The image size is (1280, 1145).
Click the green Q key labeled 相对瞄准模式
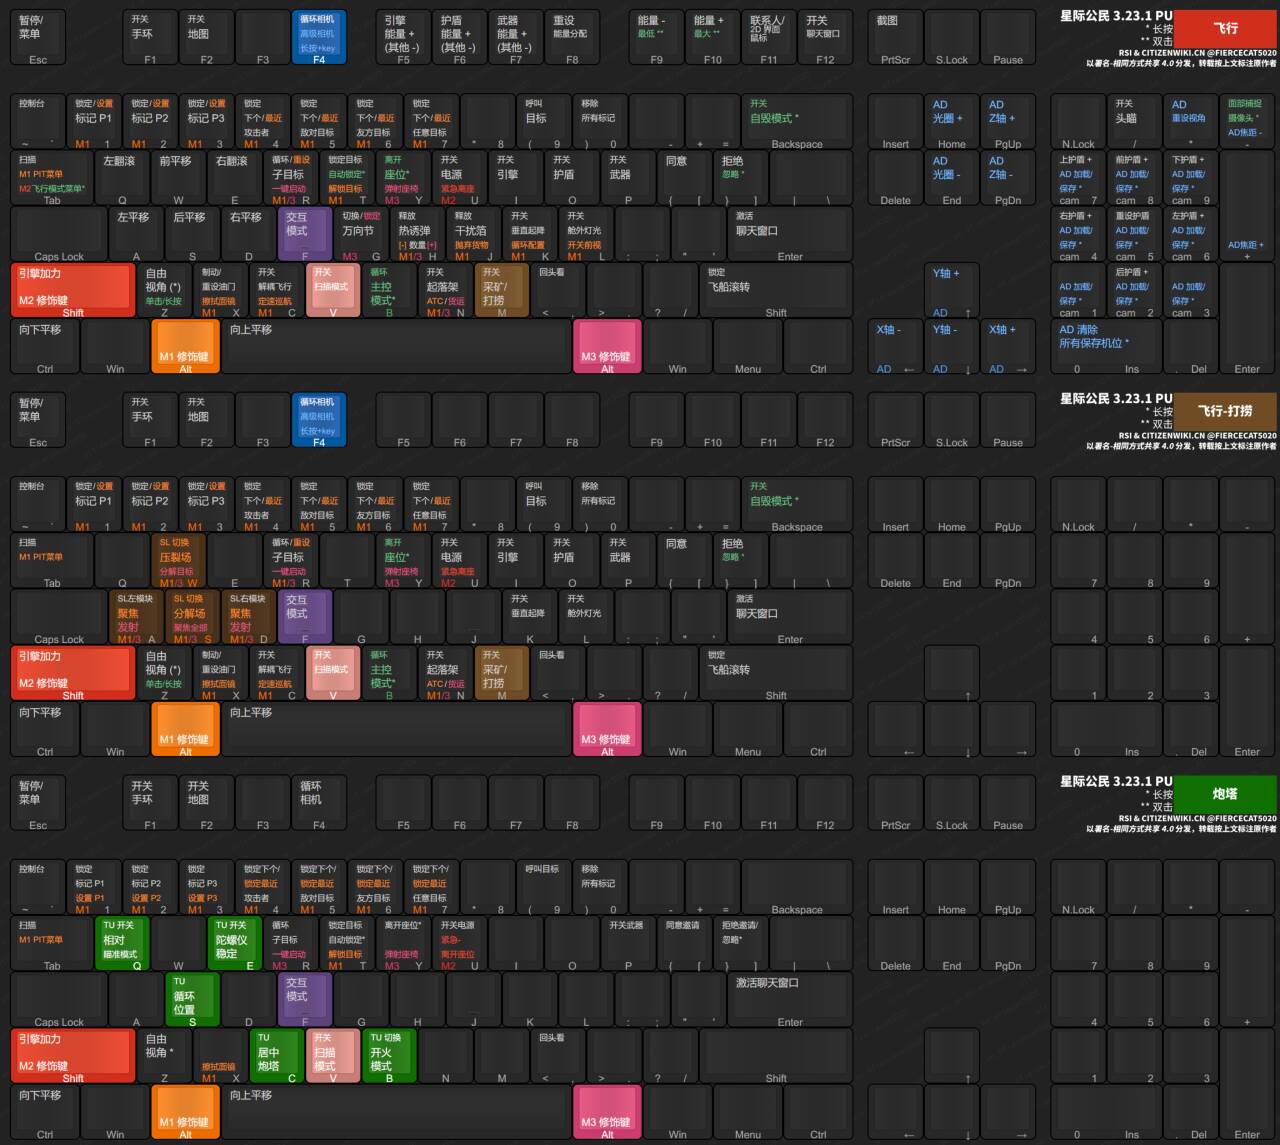(x=123, y=944)
